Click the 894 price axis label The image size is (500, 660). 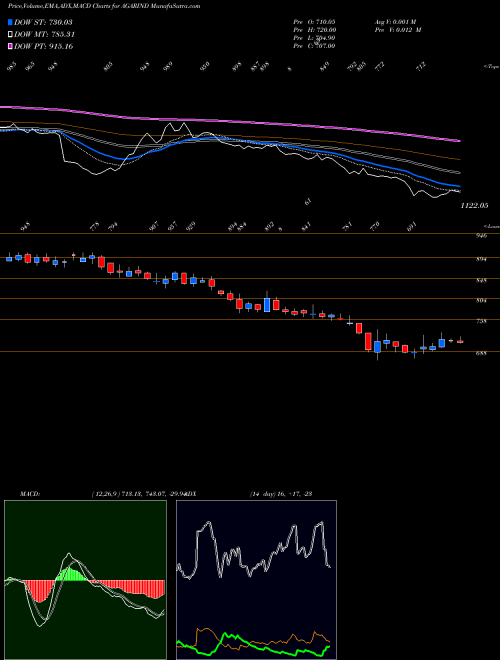click(x=481, y=260)
